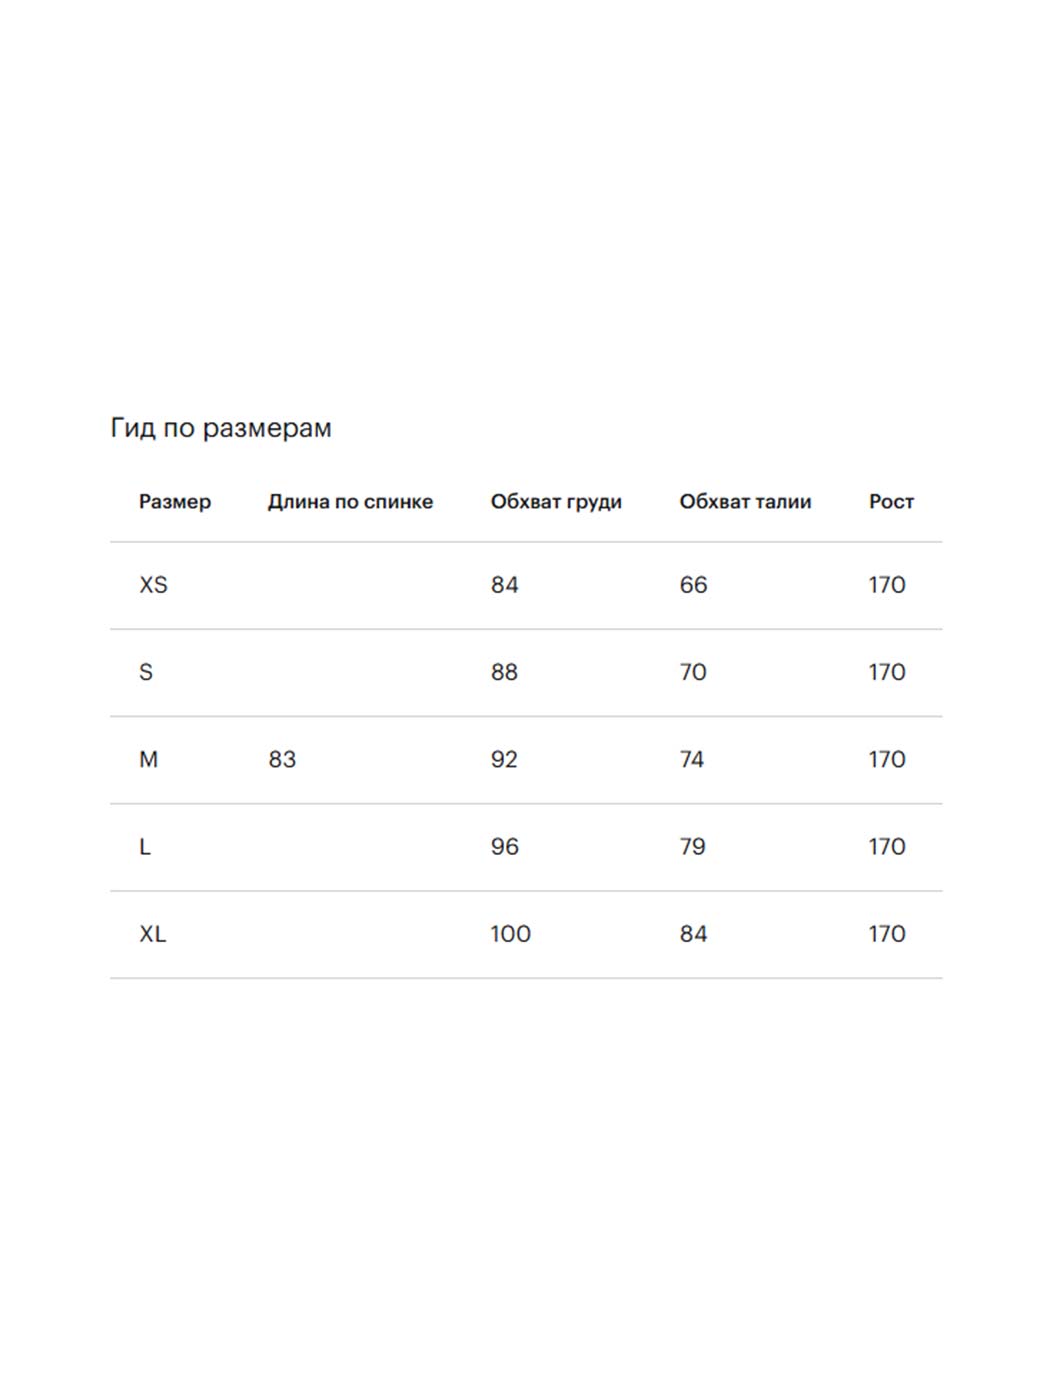
Task: Click height value 170 in S row
Action: 887,672
